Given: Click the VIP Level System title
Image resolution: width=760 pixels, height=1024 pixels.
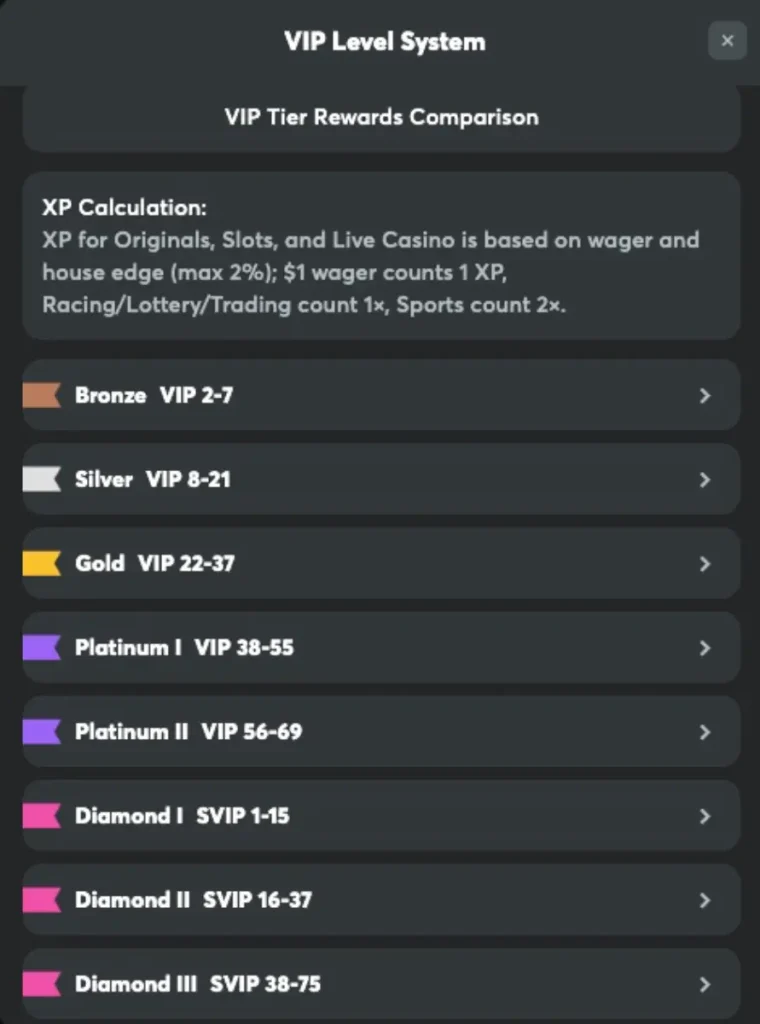Looking at the screenshot, I should tap(384, 41).
